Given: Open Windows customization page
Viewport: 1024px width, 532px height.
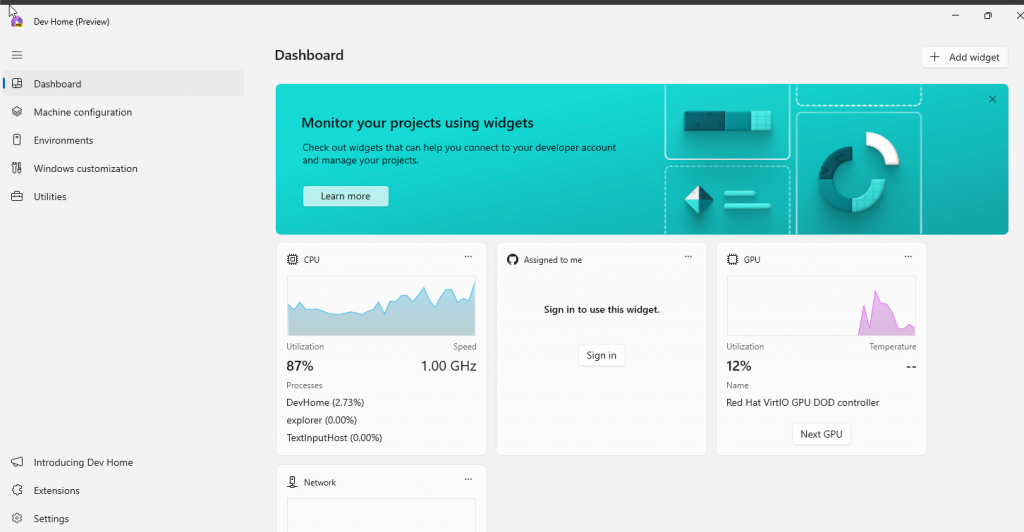Looking at the screenshot, I should pyautogui.click(x=124, y=168).
